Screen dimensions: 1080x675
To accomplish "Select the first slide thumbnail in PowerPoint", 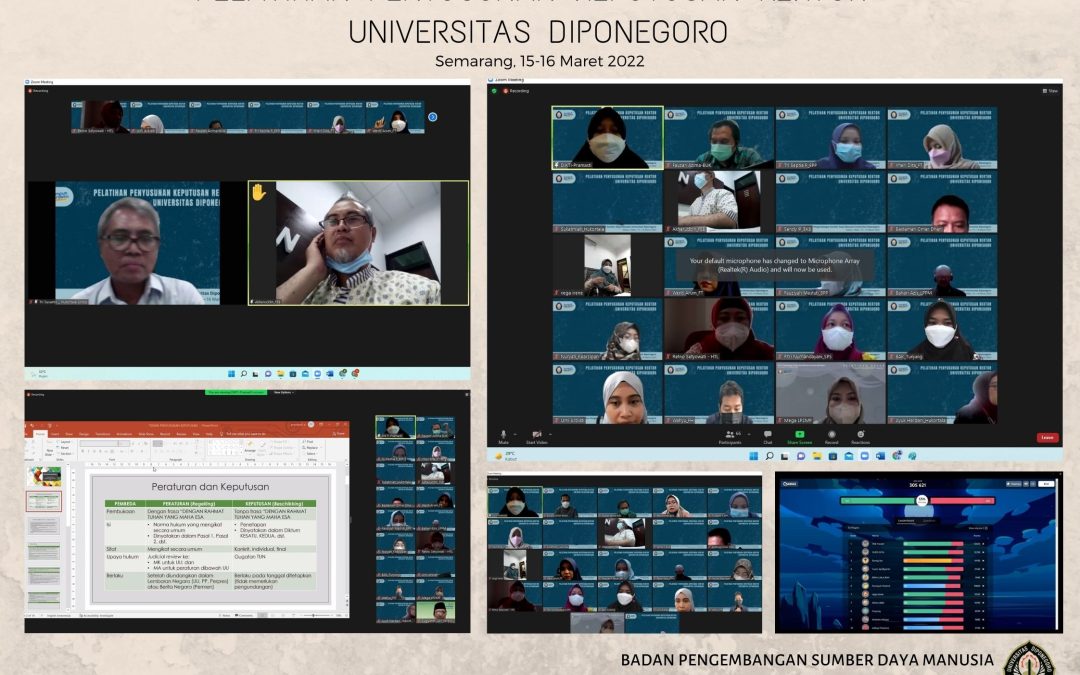I will (44, 476).
